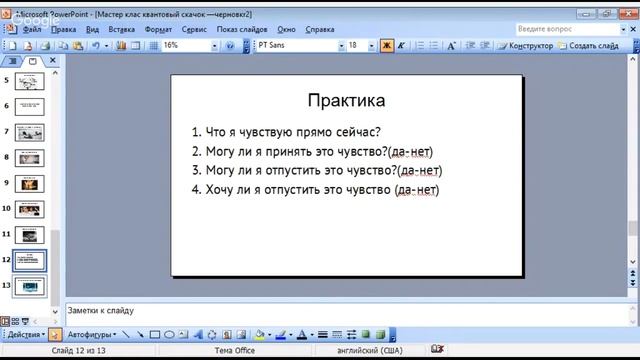Select the Oval drawing tool
This screenshot has height=360, width=640.
tap(169, 335)
